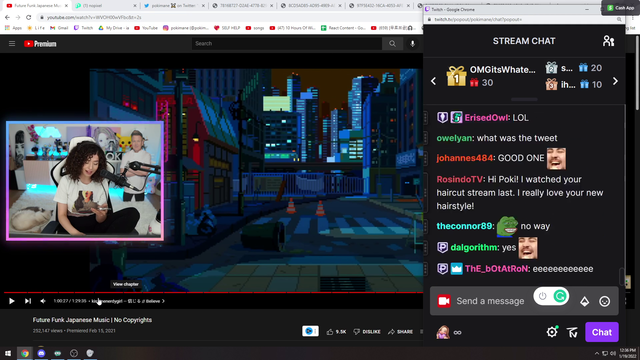Seek on the red video progress bar
Image resolution: width=640 pixels, height=360 pixels.
tap(213, 292)
